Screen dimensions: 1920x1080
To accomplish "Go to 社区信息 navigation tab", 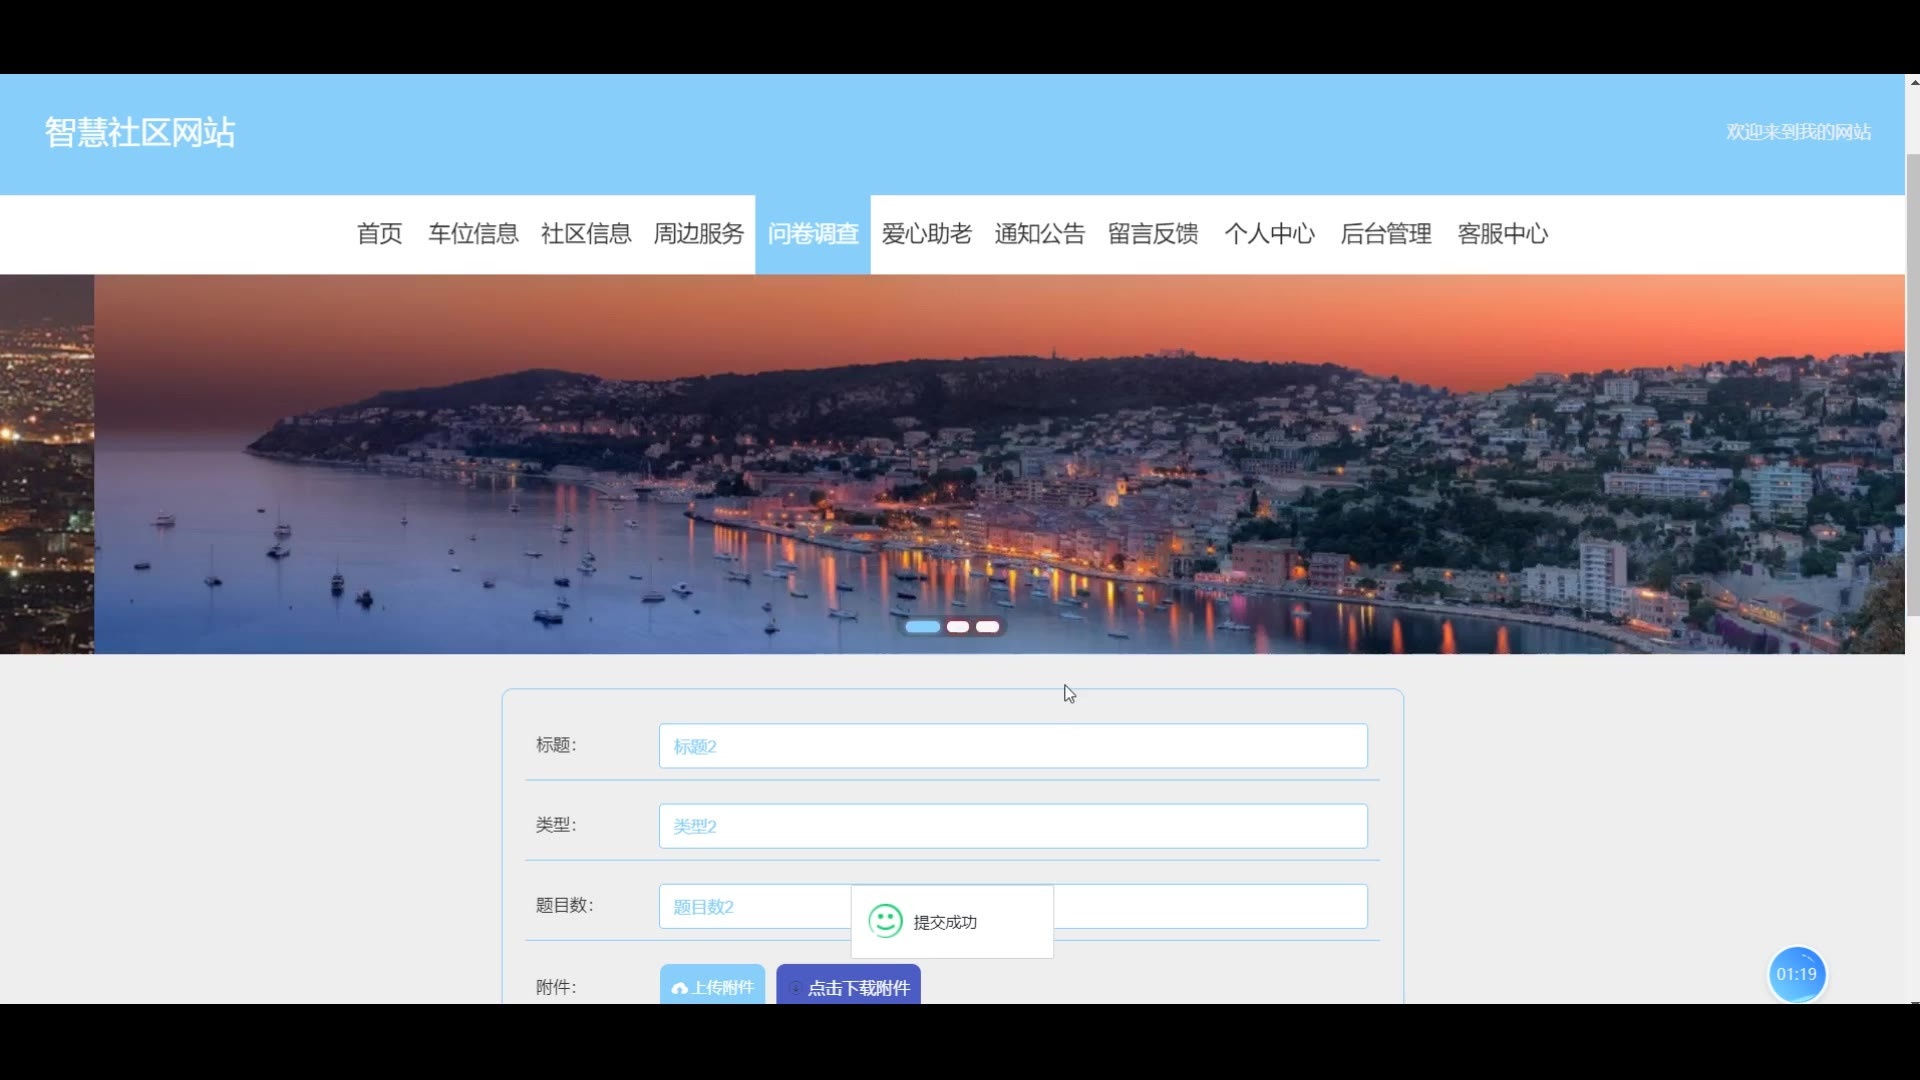I will pyautogui.click(x=586, y=234).
